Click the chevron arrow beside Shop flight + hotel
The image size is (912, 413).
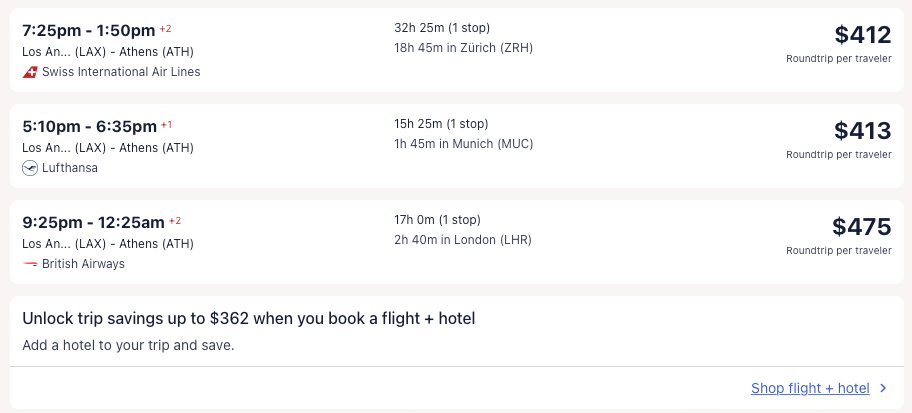pos(882,388)
